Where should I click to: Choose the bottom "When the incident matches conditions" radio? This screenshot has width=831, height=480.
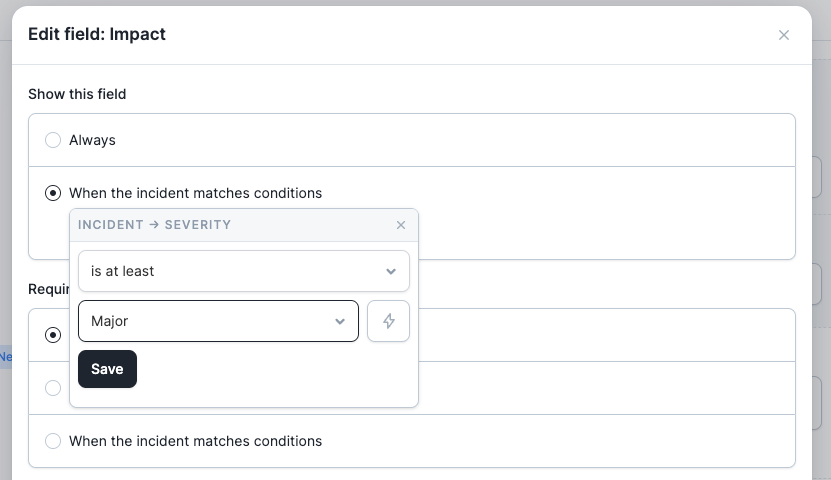point(53,441)
